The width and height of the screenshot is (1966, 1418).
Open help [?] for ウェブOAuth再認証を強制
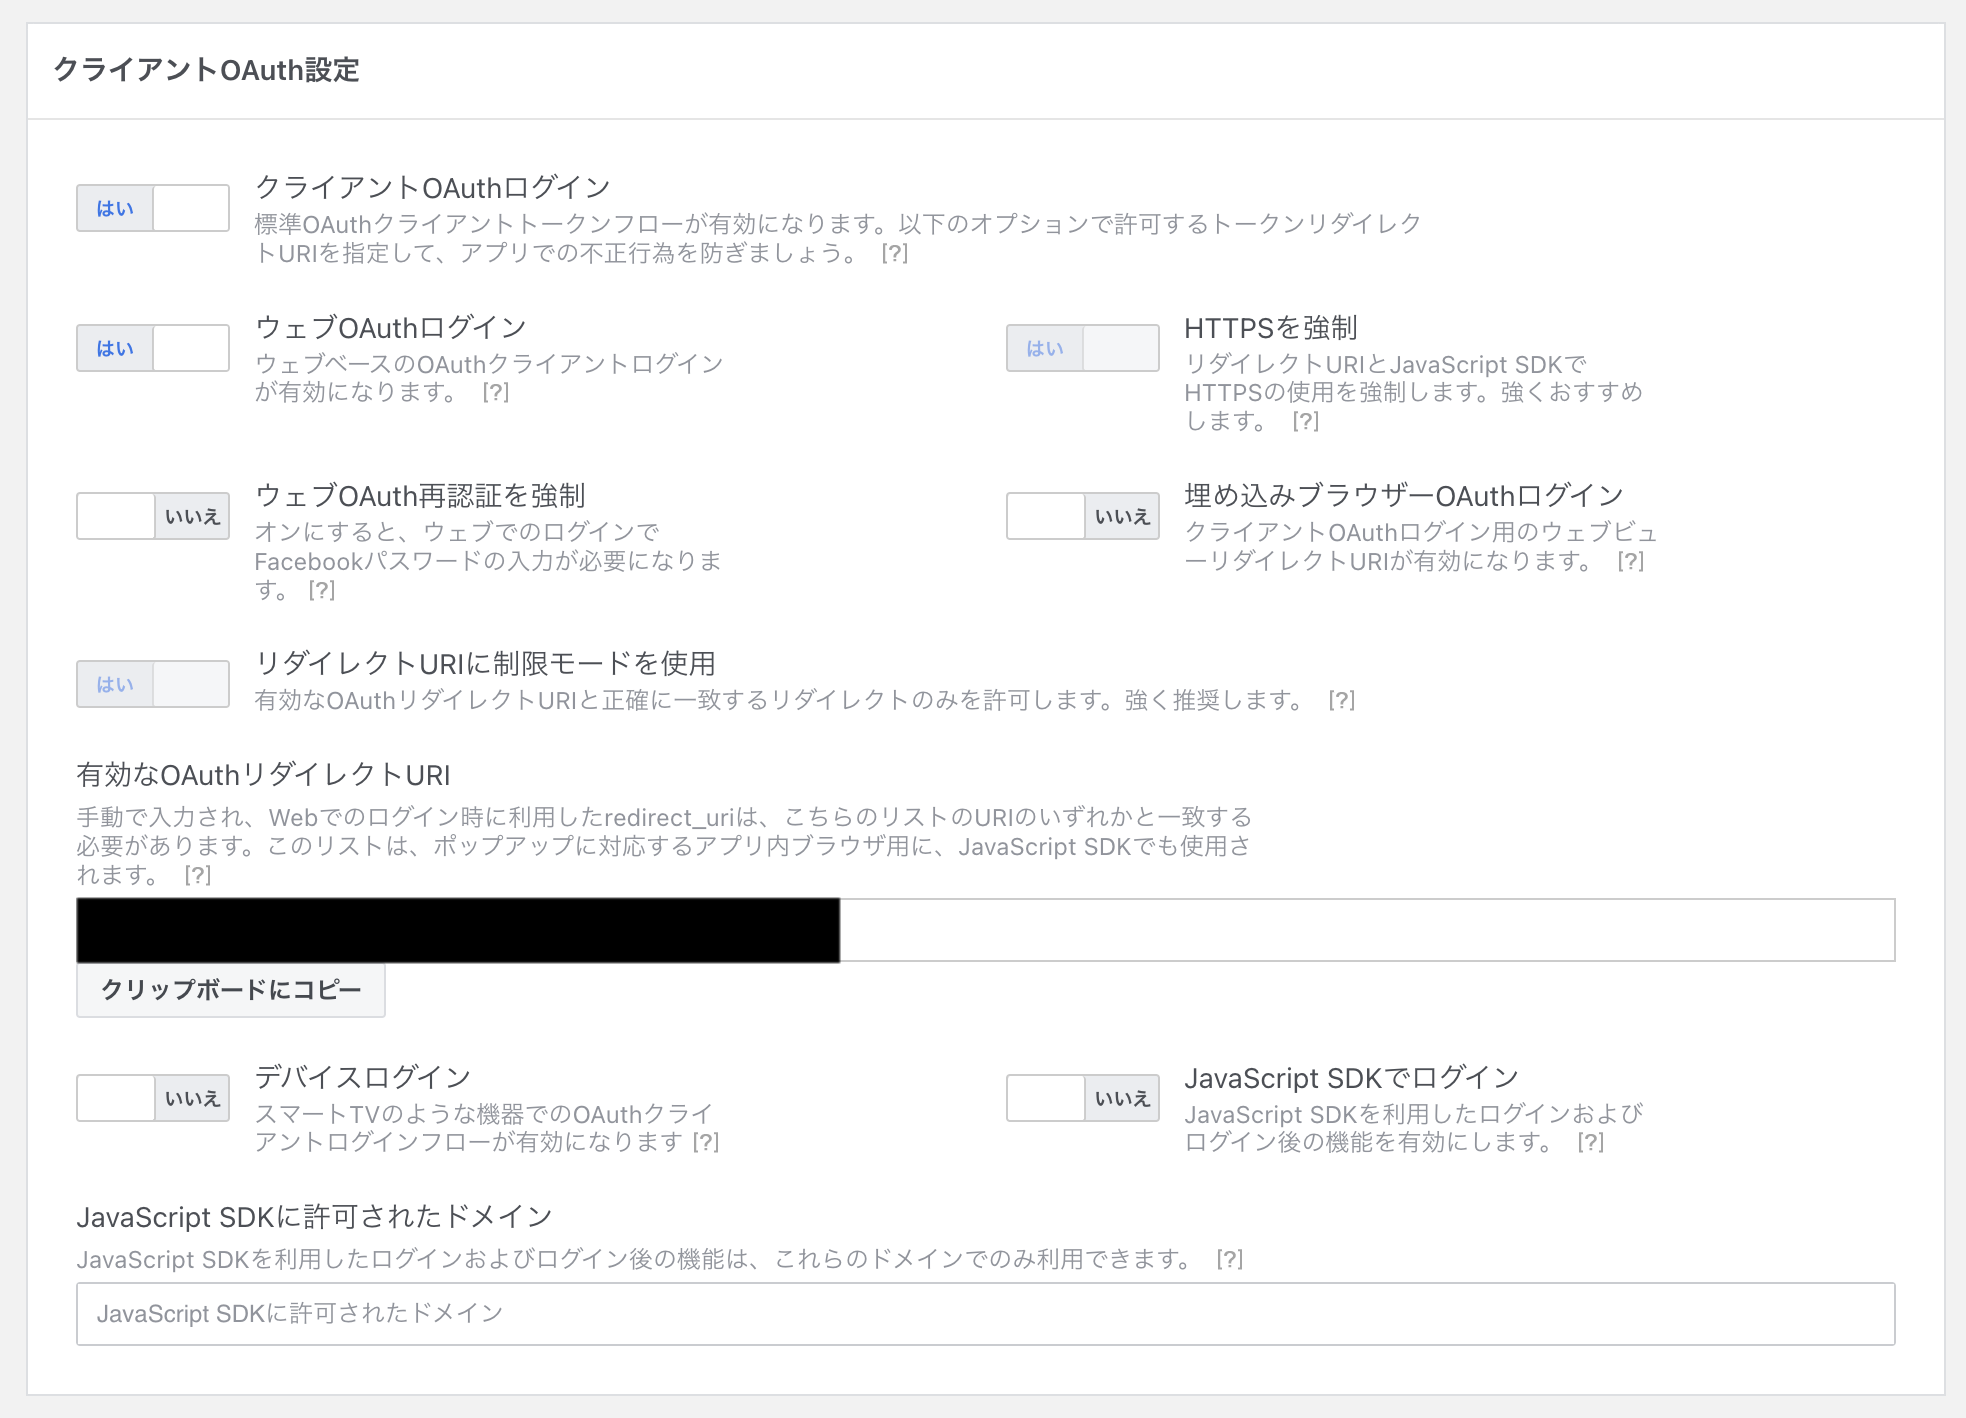coord(321,590)
